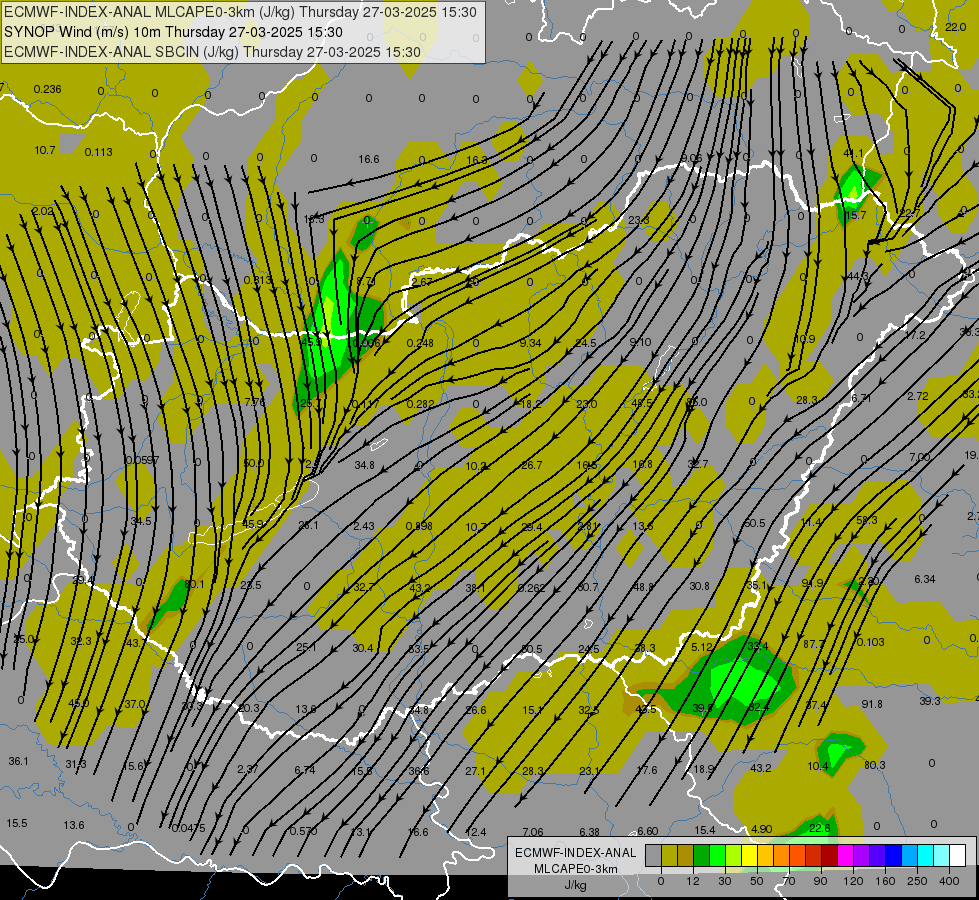Click the header line 'ECMWF-INDEX-ANAL MLCAPE0-3km (J/kg)'
The height and width of the screenshot is (900, 979).
point(240,12)
